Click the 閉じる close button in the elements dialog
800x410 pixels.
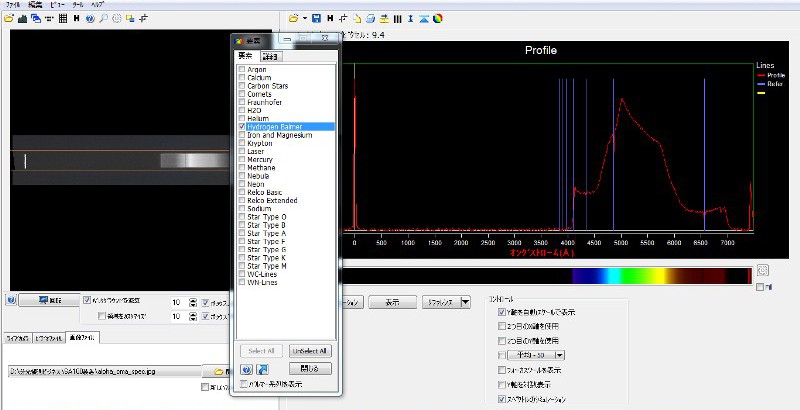[x=309, y=369]
